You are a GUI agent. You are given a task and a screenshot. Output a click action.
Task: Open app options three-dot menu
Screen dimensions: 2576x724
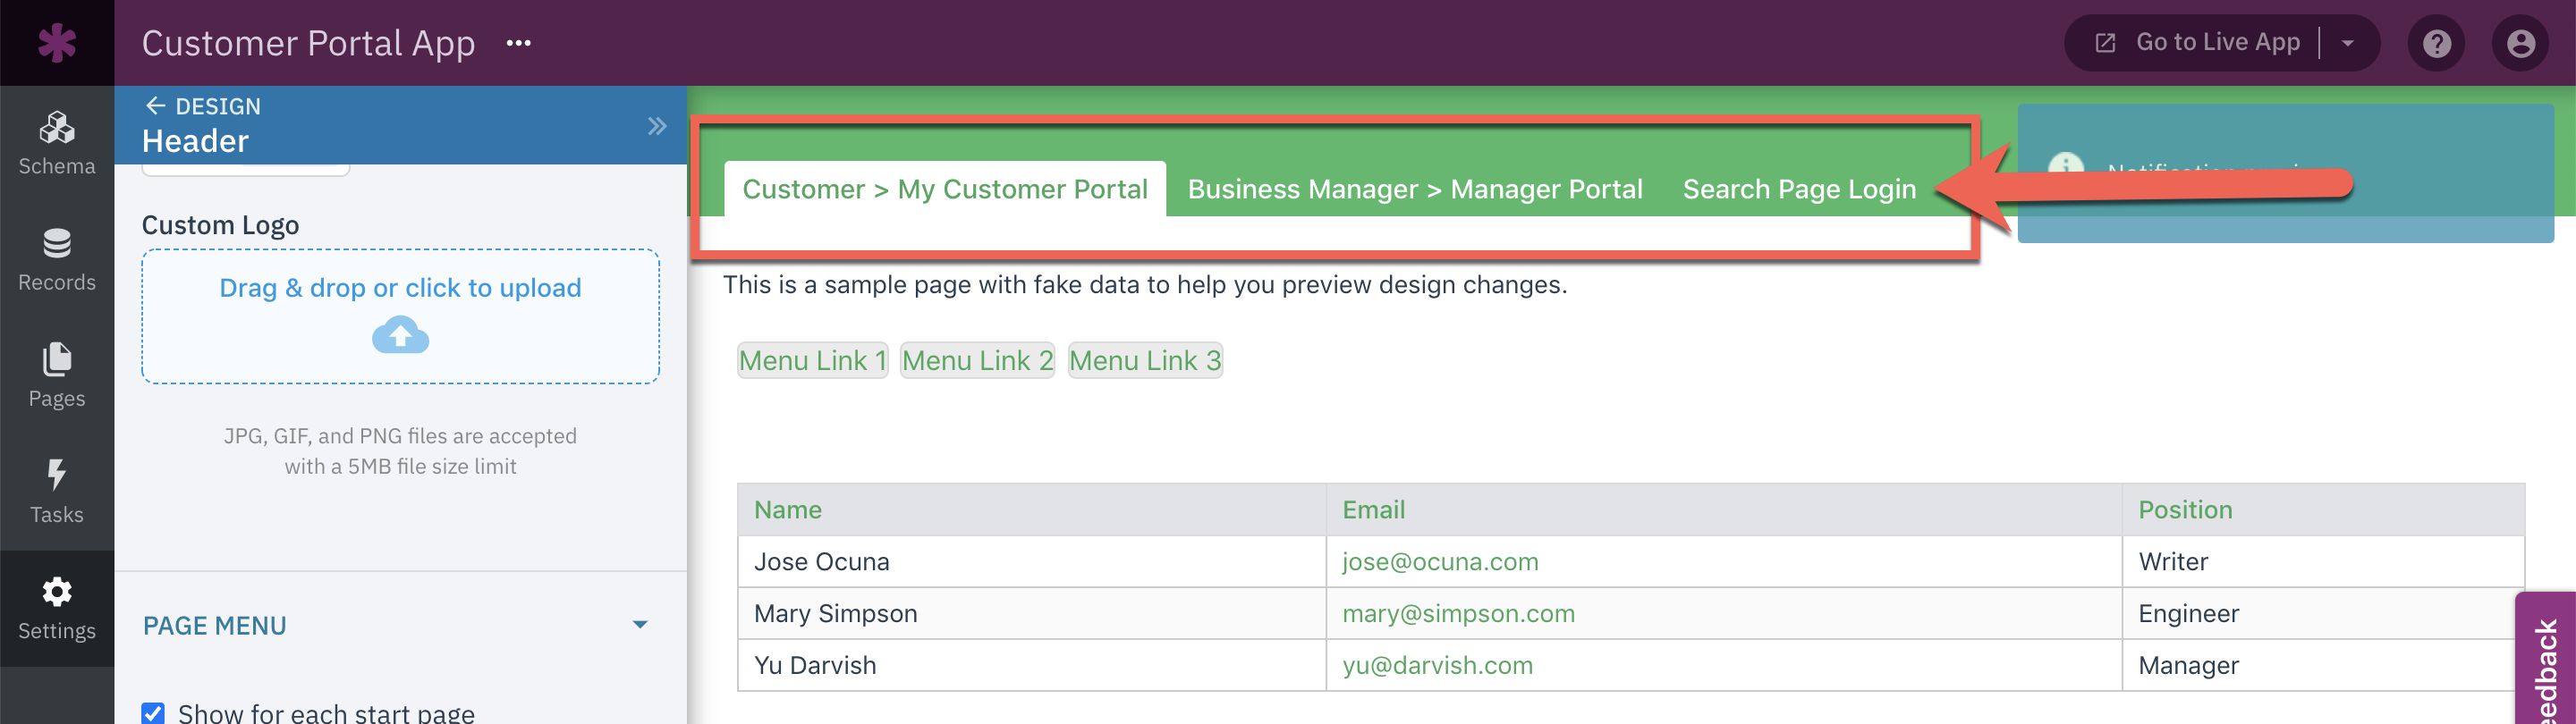point(518,43)
